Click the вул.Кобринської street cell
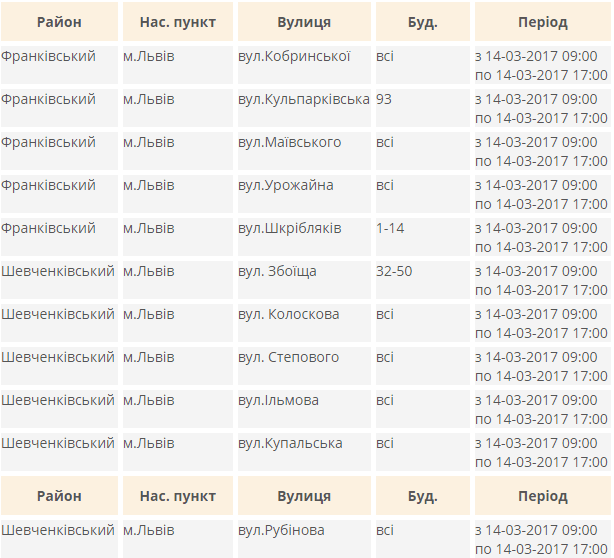Viewport: 614px width, 558px height. pyautogui.click(x=294, y=56)
